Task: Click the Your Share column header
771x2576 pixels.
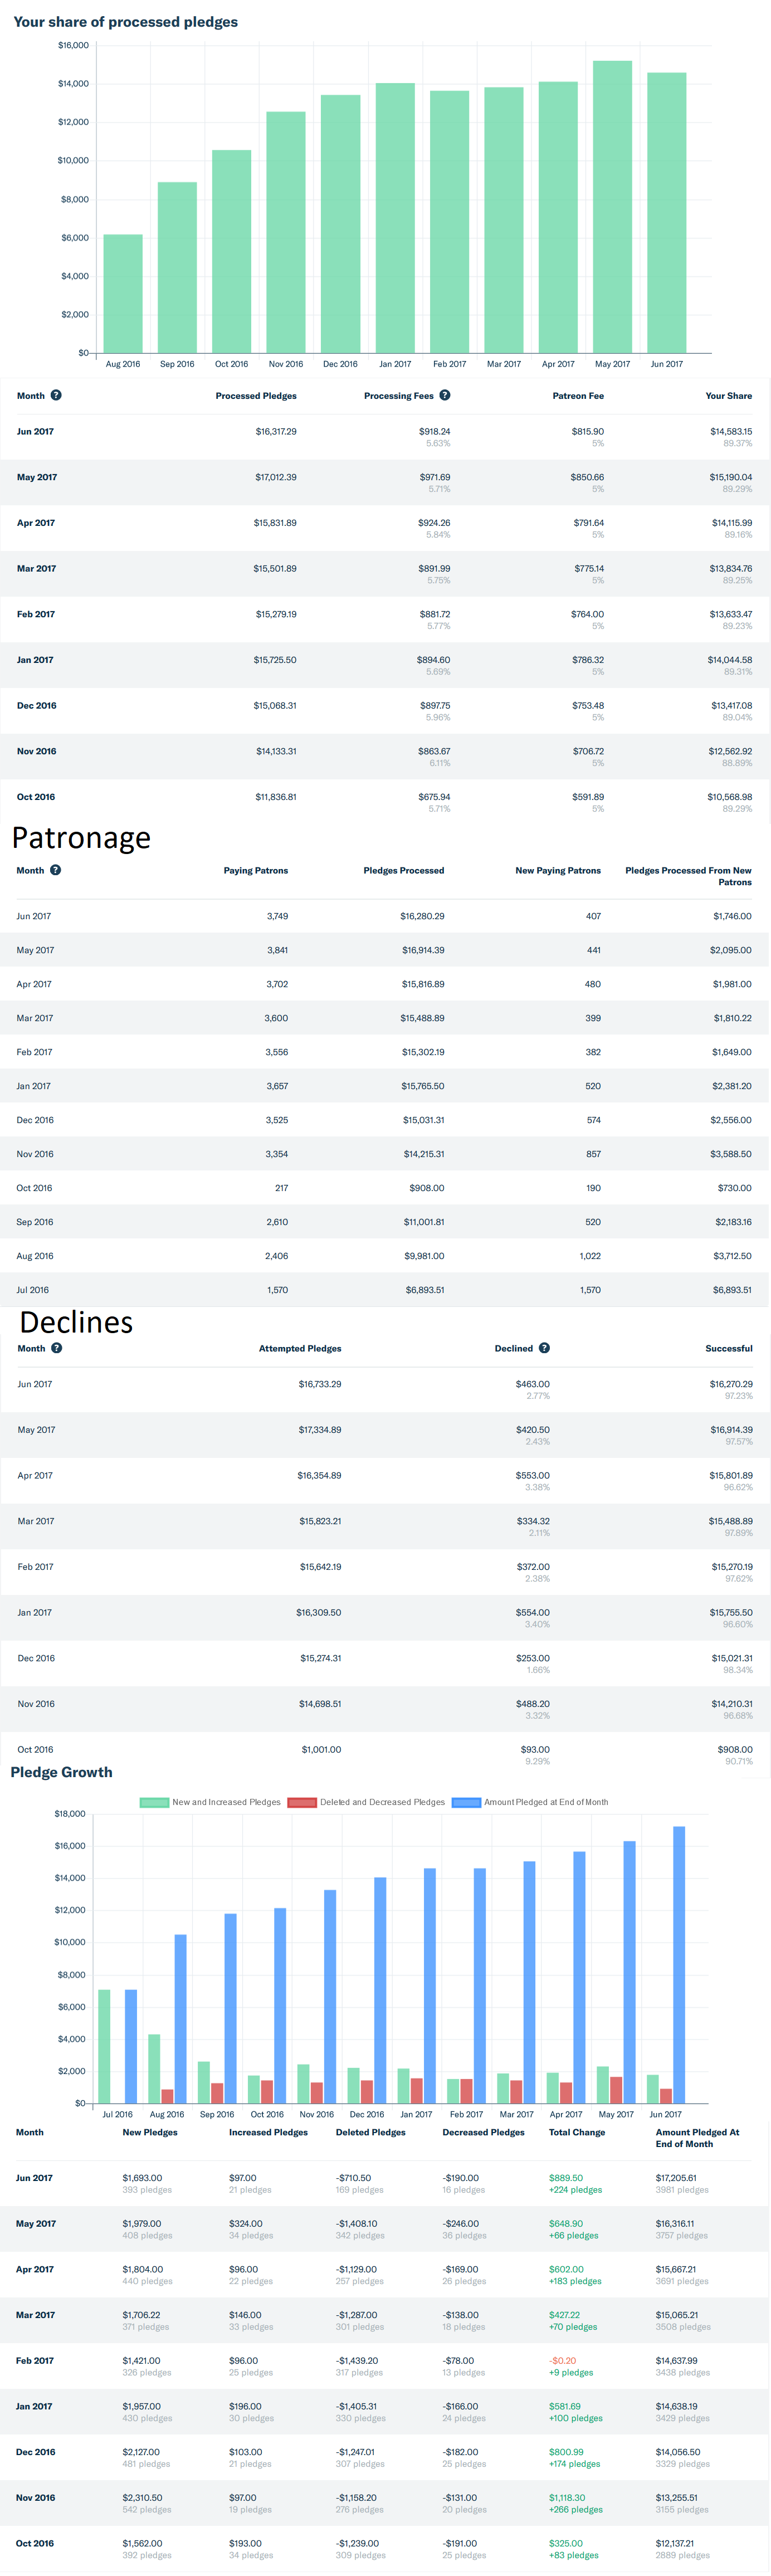Action: click(x=728, y=396)
